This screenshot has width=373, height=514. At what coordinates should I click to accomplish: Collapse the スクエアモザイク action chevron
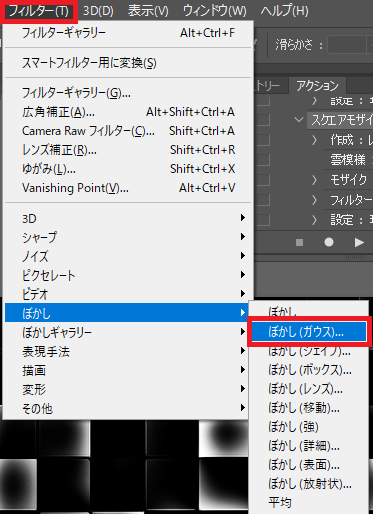(299, 119)
